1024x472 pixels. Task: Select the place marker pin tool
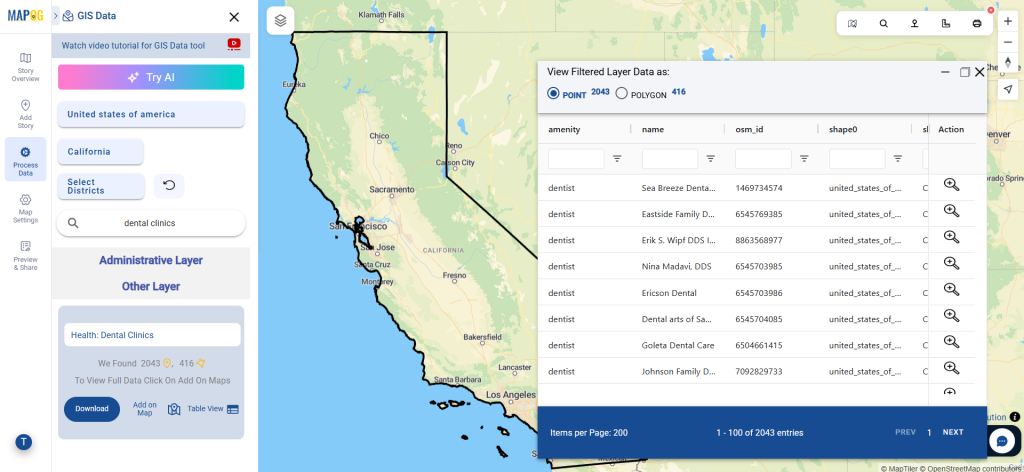tap(914, 23)
